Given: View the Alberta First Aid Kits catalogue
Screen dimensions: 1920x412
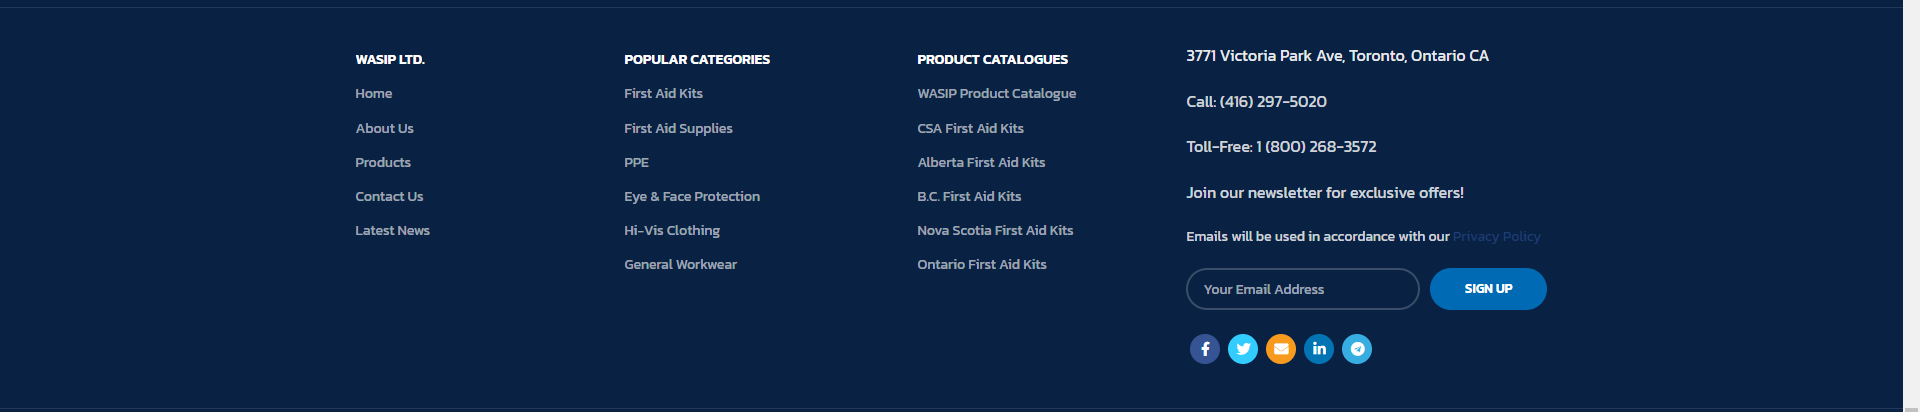Looking at the screenshot, I should click(981, 163).
